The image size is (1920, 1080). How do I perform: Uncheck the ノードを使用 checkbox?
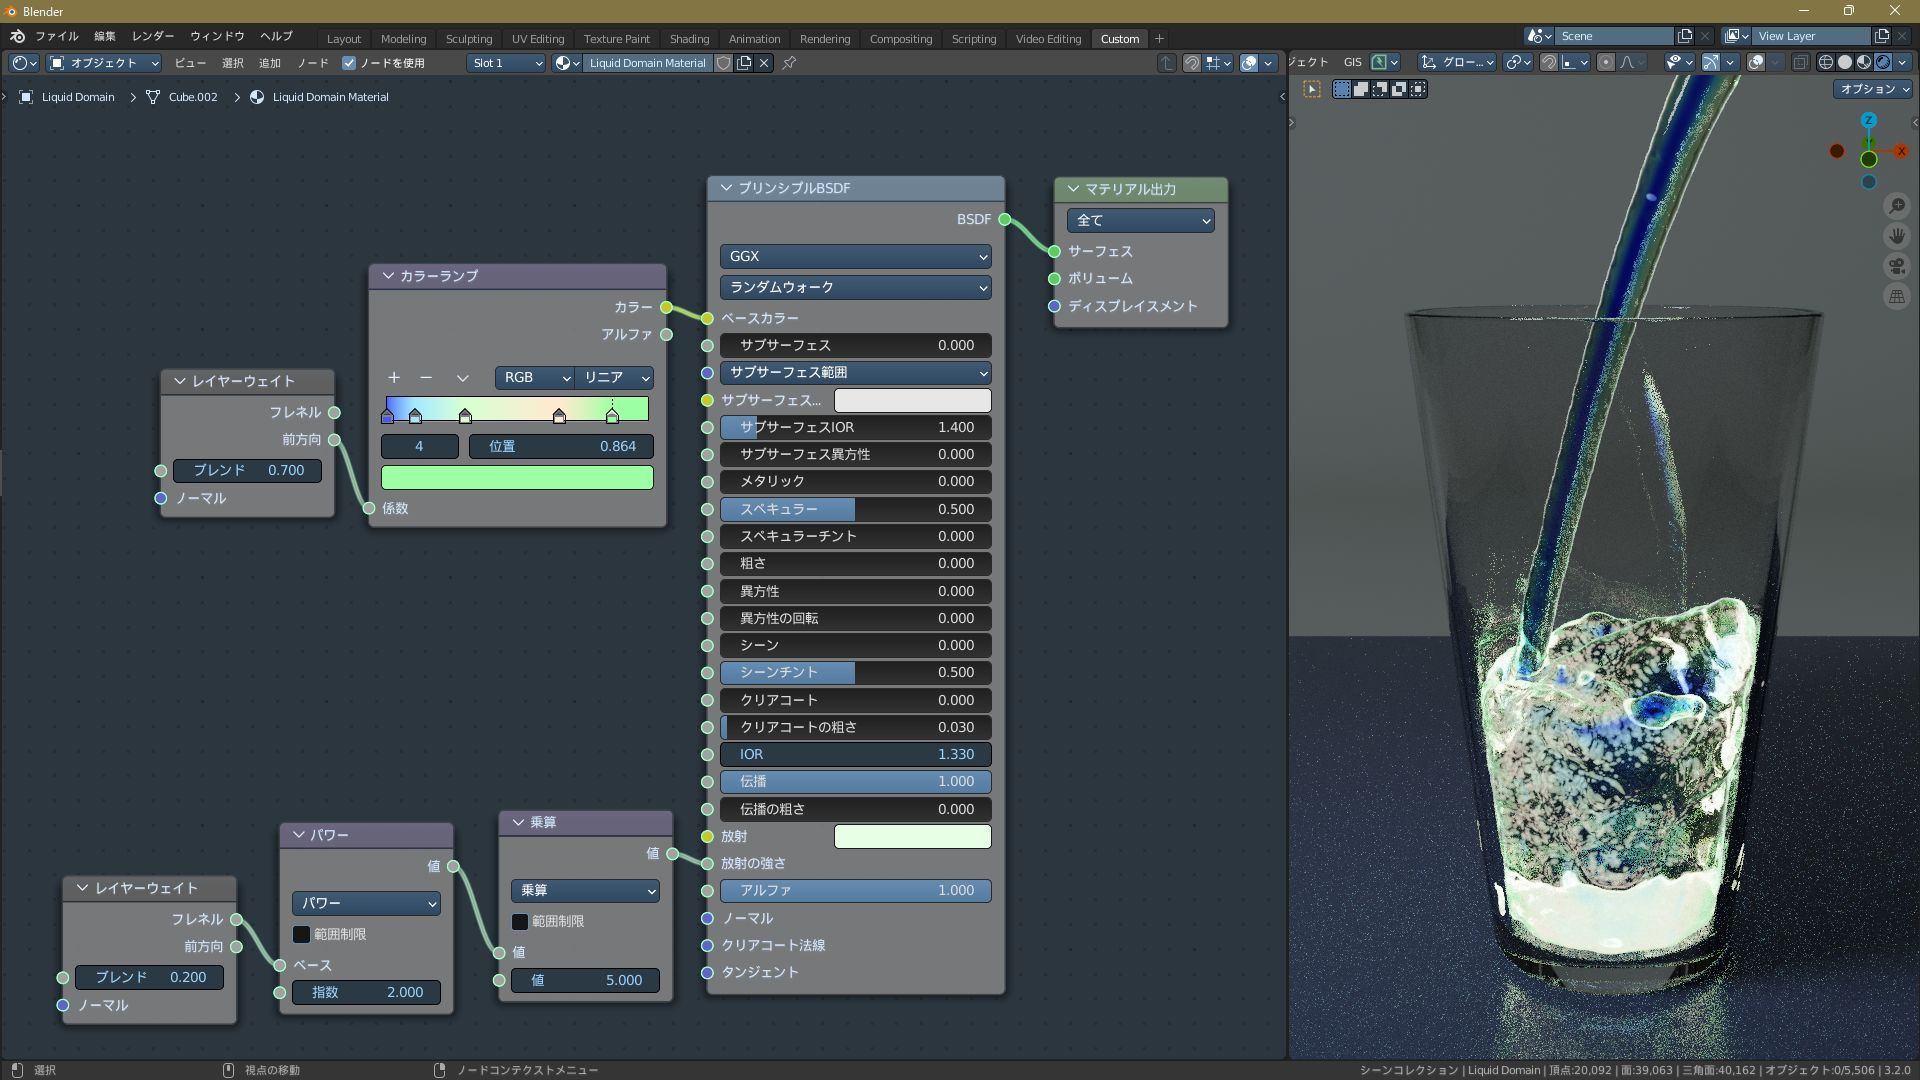click(x=349, y=63)
